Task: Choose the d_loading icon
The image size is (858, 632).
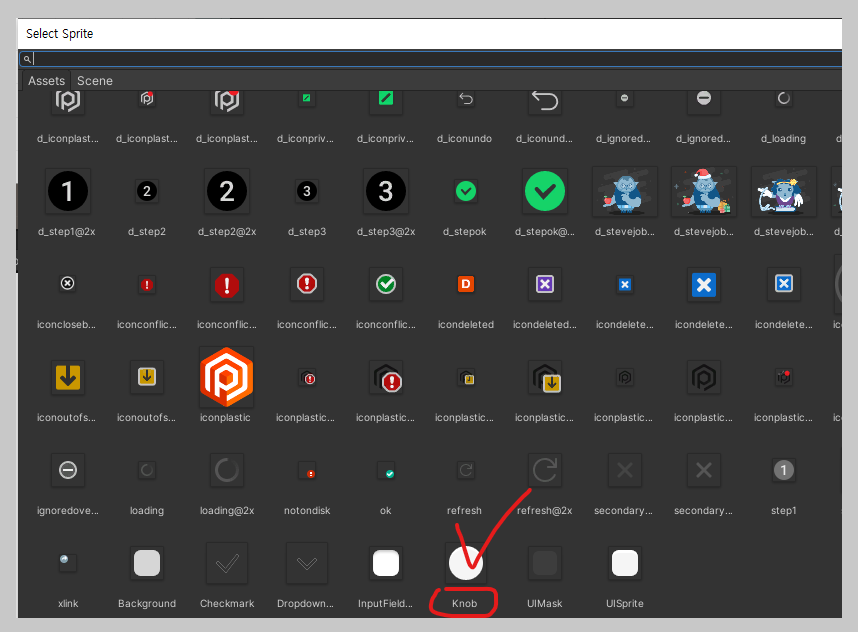Action: tap(784, 99)
